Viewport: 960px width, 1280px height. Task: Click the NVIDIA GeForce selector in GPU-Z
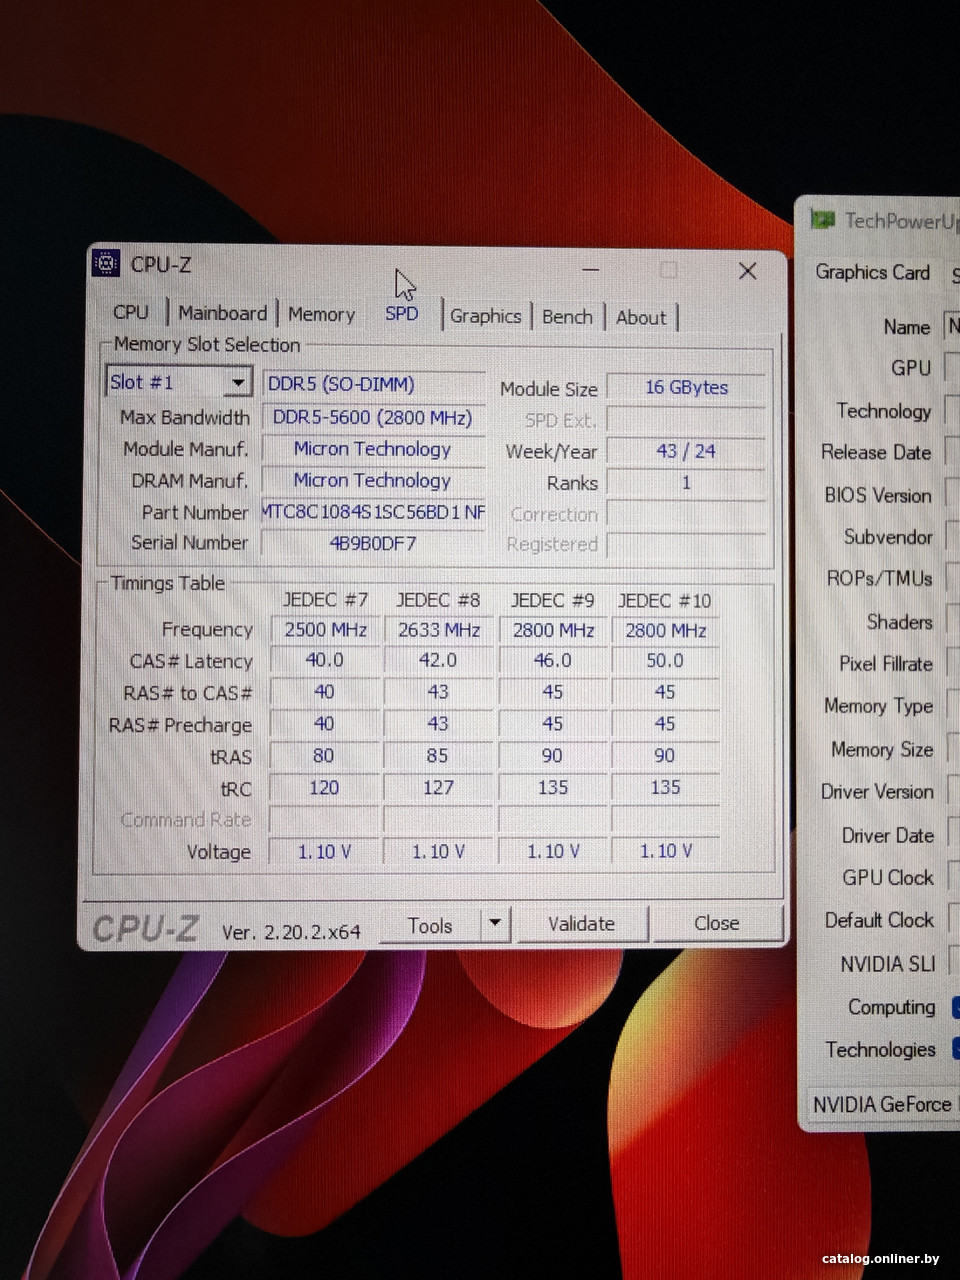tap(884, 1104)
